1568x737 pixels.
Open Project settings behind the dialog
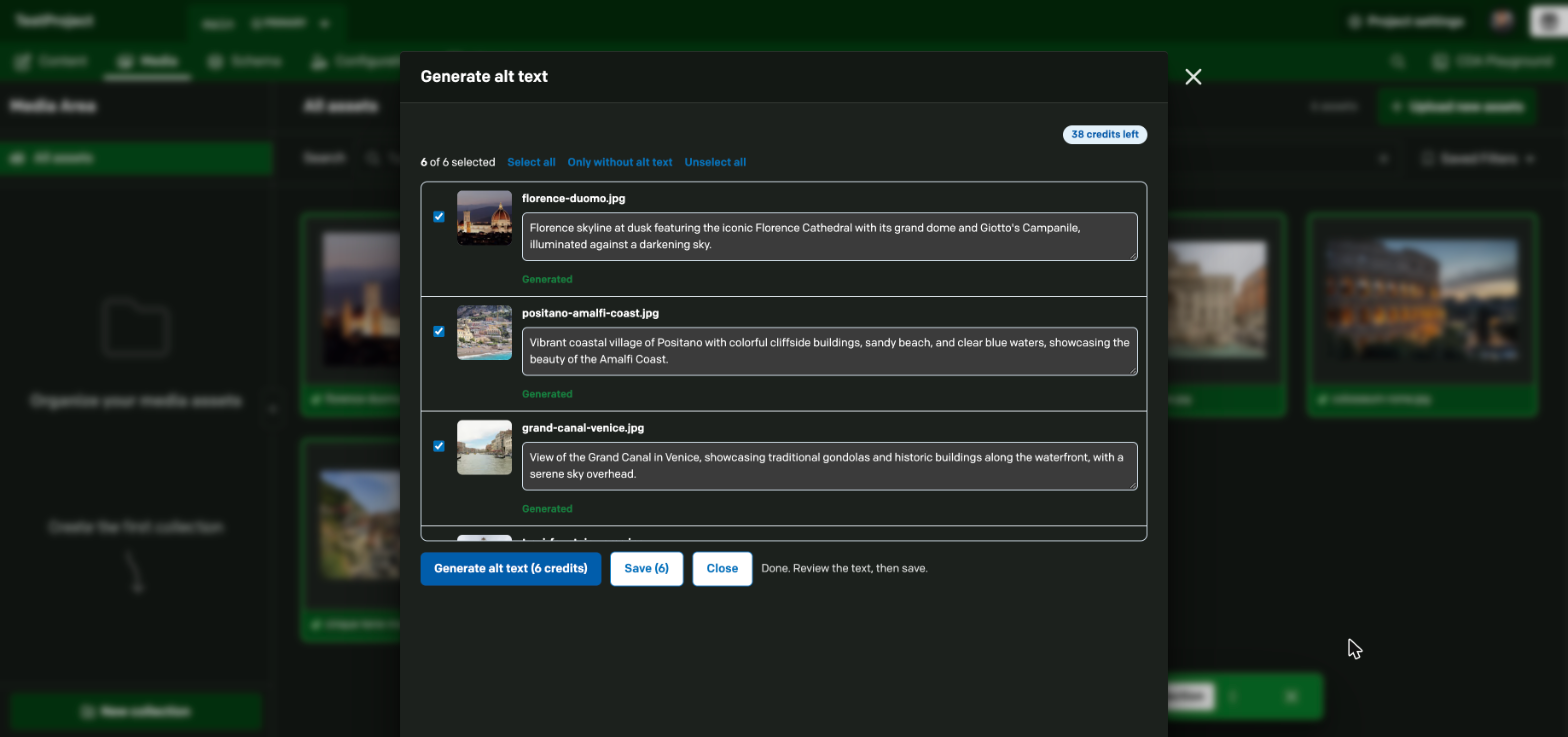coord(1405,21)
